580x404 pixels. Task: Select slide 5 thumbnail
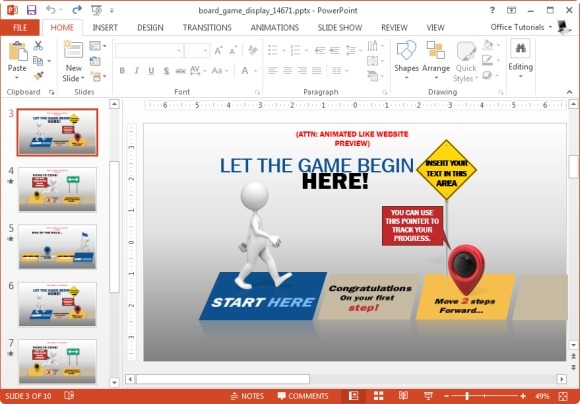(57, 246)
